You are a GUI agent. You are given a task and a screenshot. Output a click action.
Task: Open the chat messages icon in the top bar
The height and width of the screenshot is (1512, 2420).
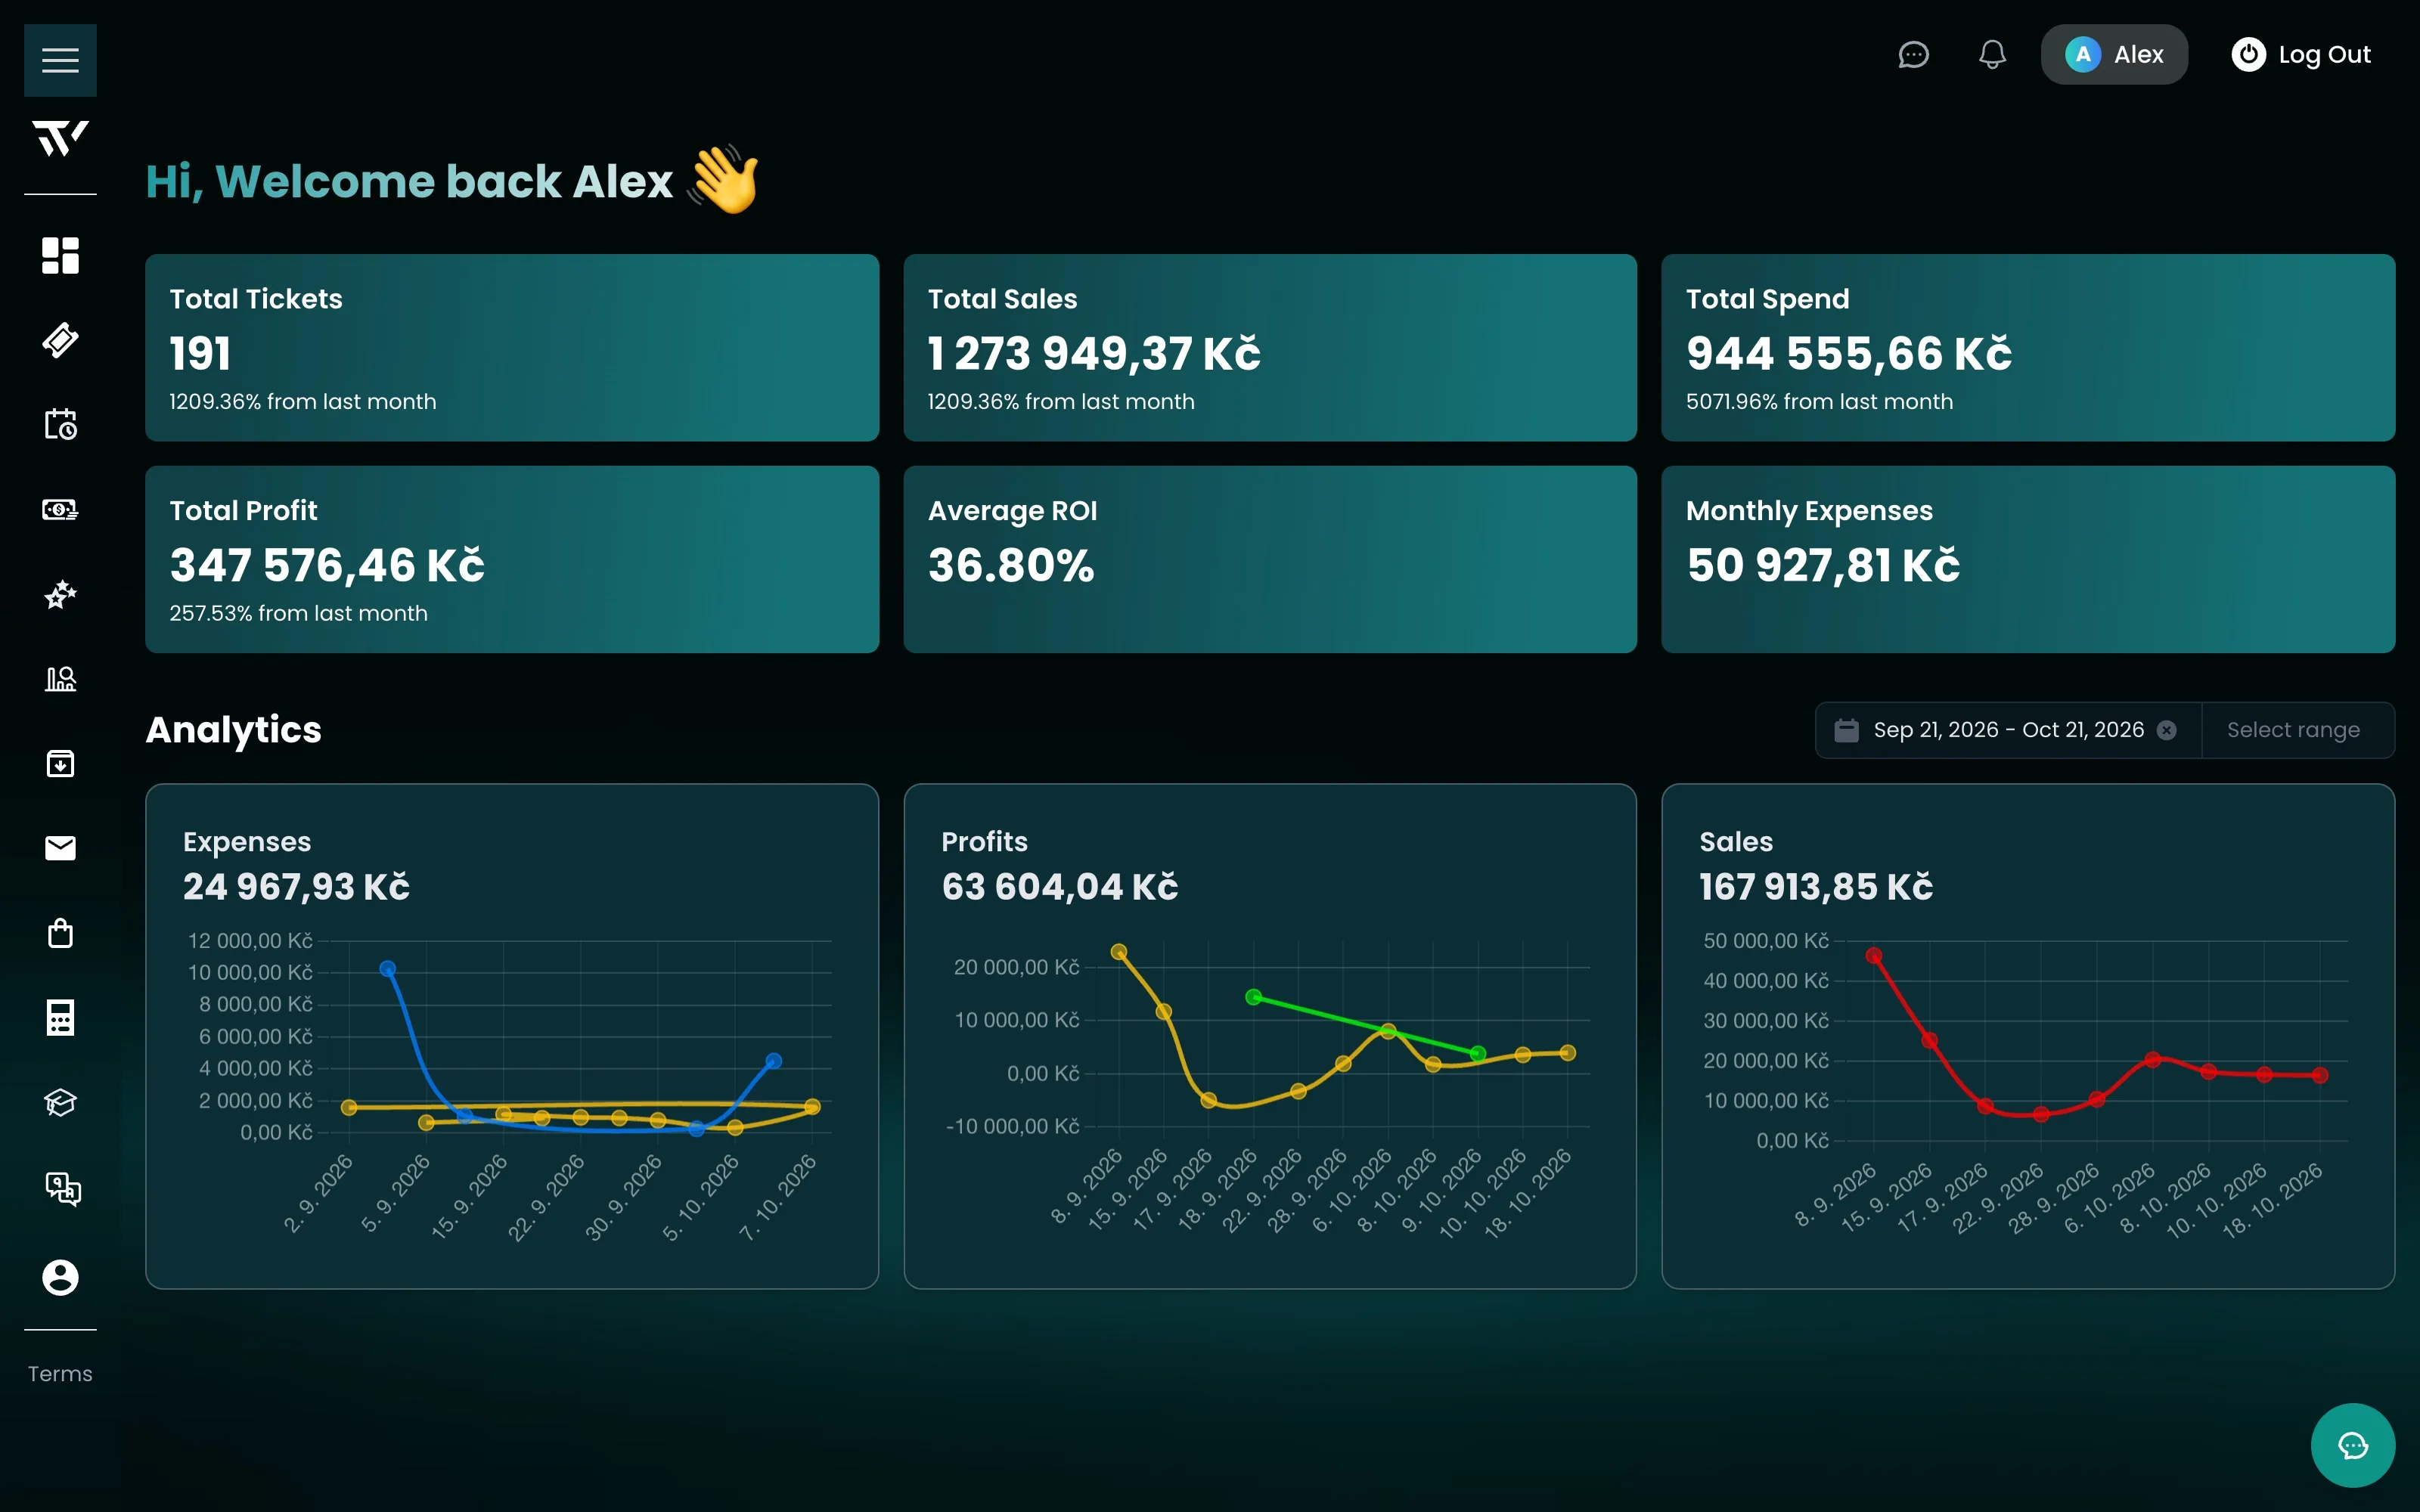tap(1913, 54)
